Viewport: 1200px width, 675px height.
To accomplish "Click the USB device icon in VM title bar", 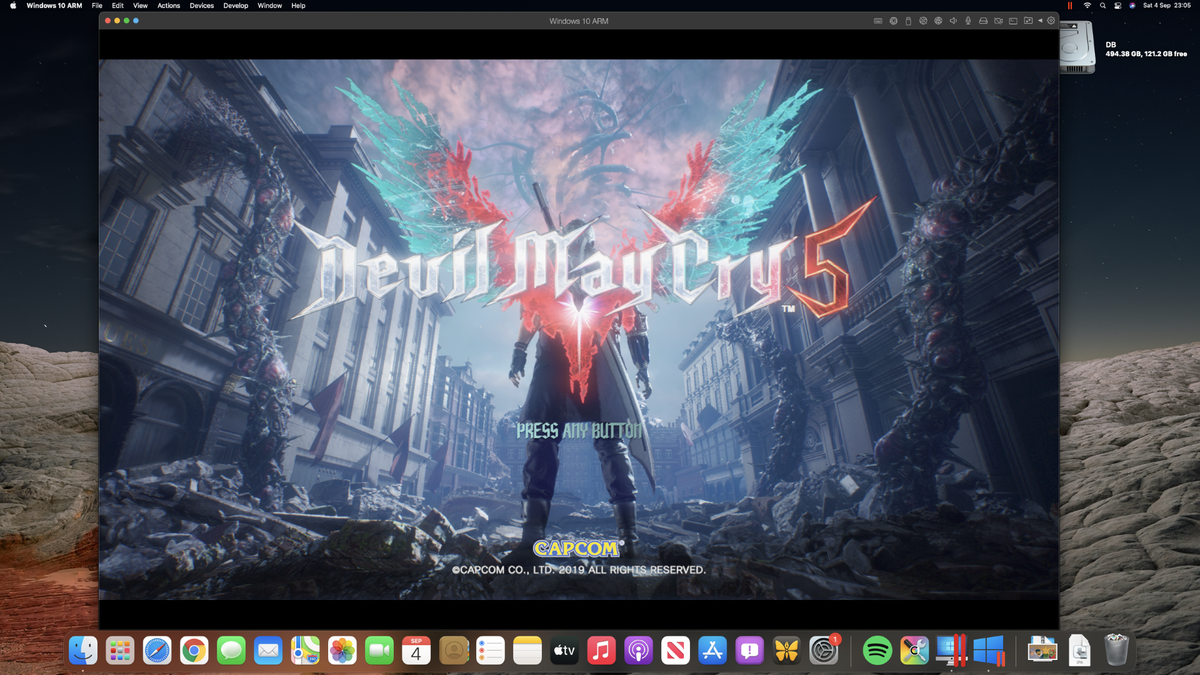I will tap(908, 20).
